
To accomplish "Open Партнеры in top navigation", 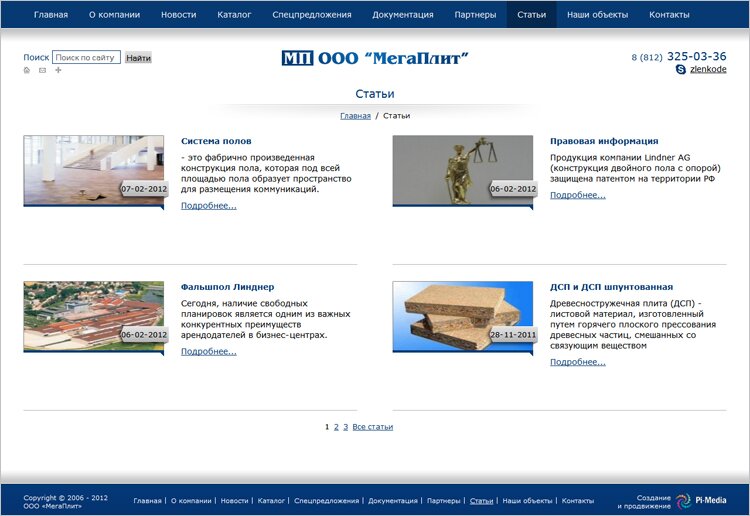I will [x=475, y=15].
